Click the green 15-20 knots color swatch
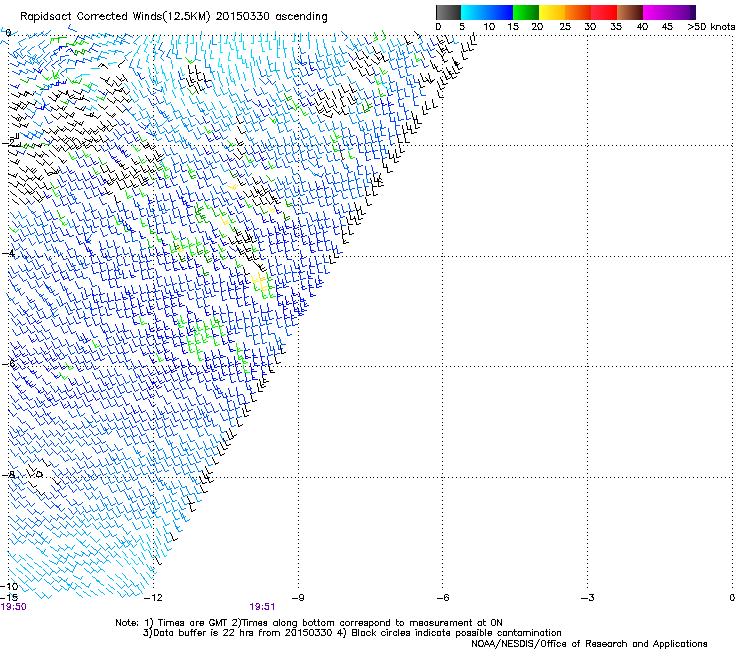The image size is (740, 650). pos(526,12)
